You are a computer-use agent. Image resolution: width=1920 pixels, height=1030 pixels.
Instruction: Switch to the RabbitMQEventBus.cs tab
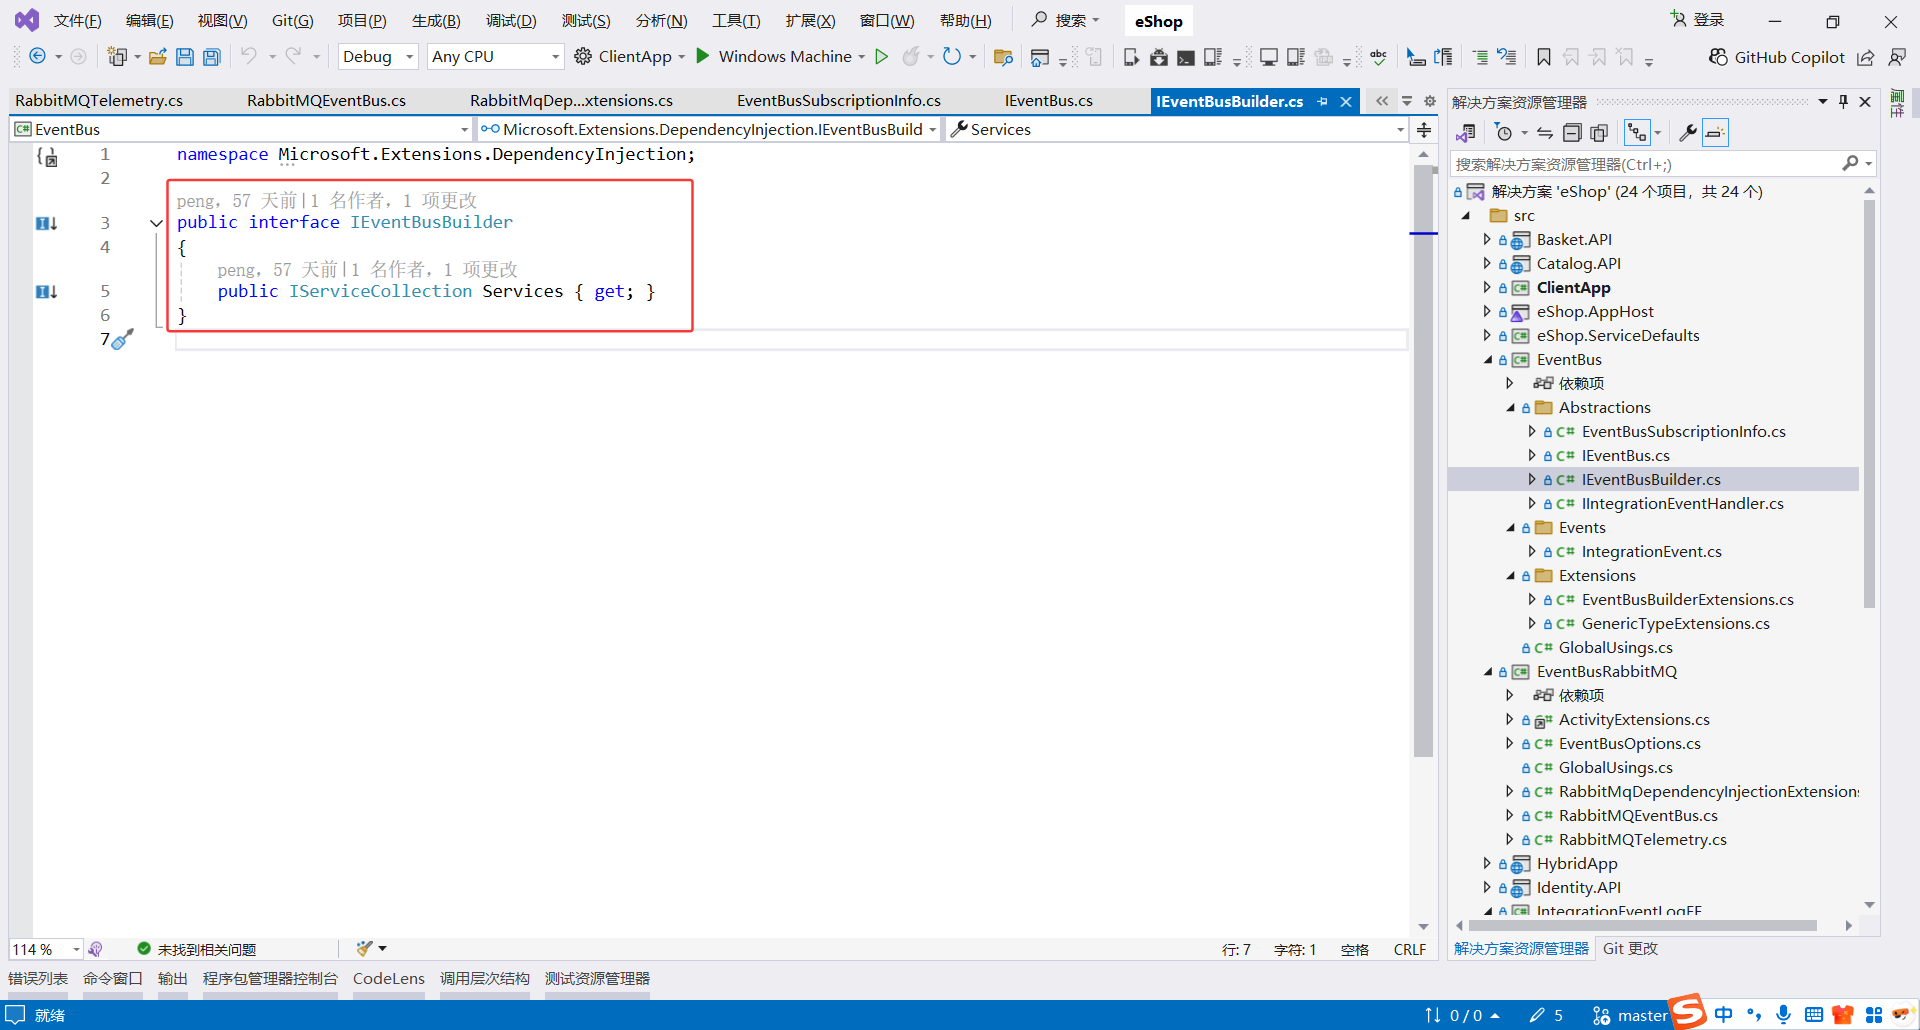point(326,101)
